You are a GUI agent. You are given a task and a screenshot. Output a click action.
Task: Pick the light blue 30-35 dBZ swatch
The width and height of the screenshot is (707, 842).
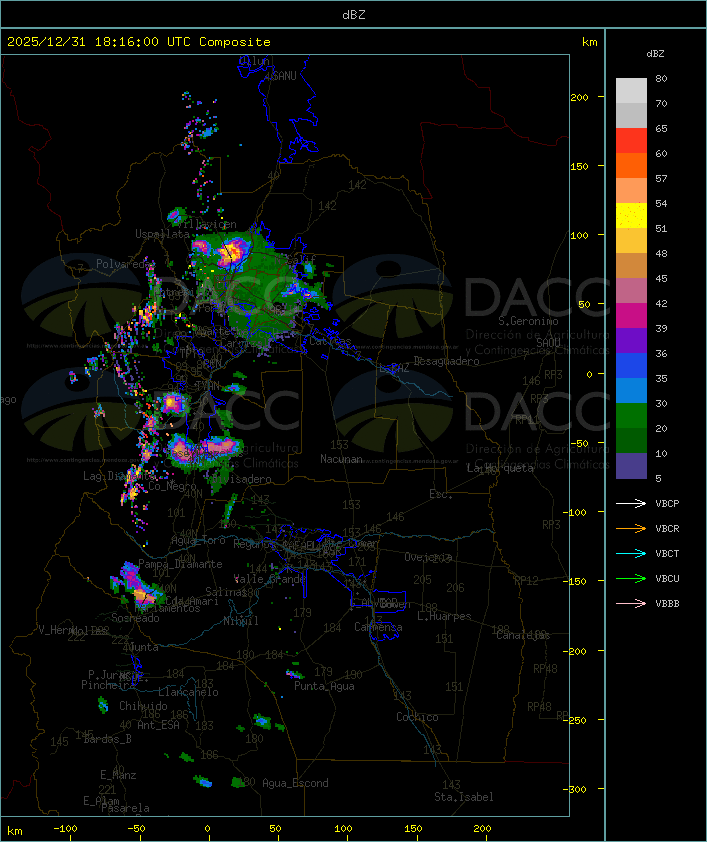click(x=631, y=390)
